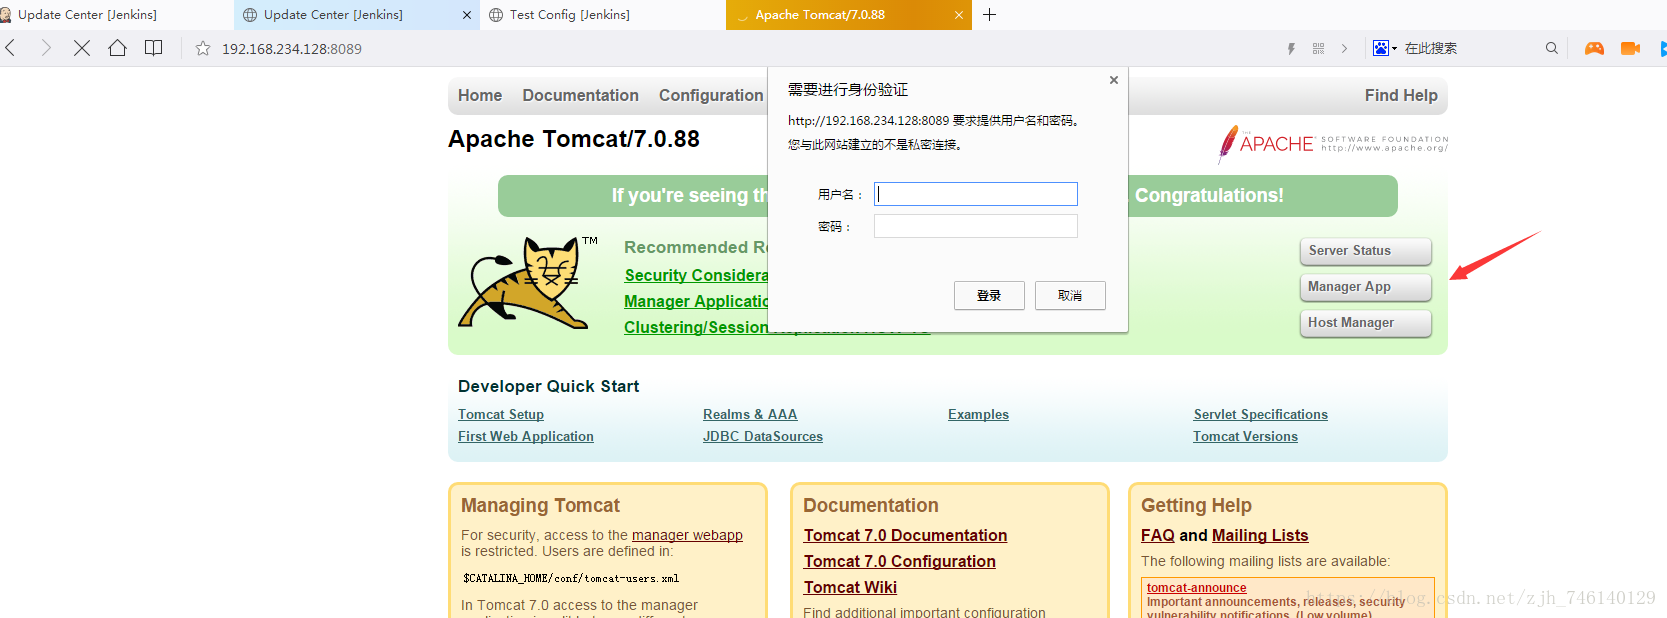Open the manager webapp link
Viewport: 1667px width, 618px height.
click(687, 535)
